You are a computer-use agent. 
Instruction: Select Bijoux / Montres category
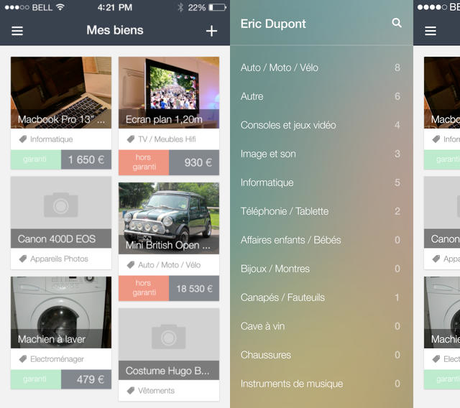pos(321,269)
